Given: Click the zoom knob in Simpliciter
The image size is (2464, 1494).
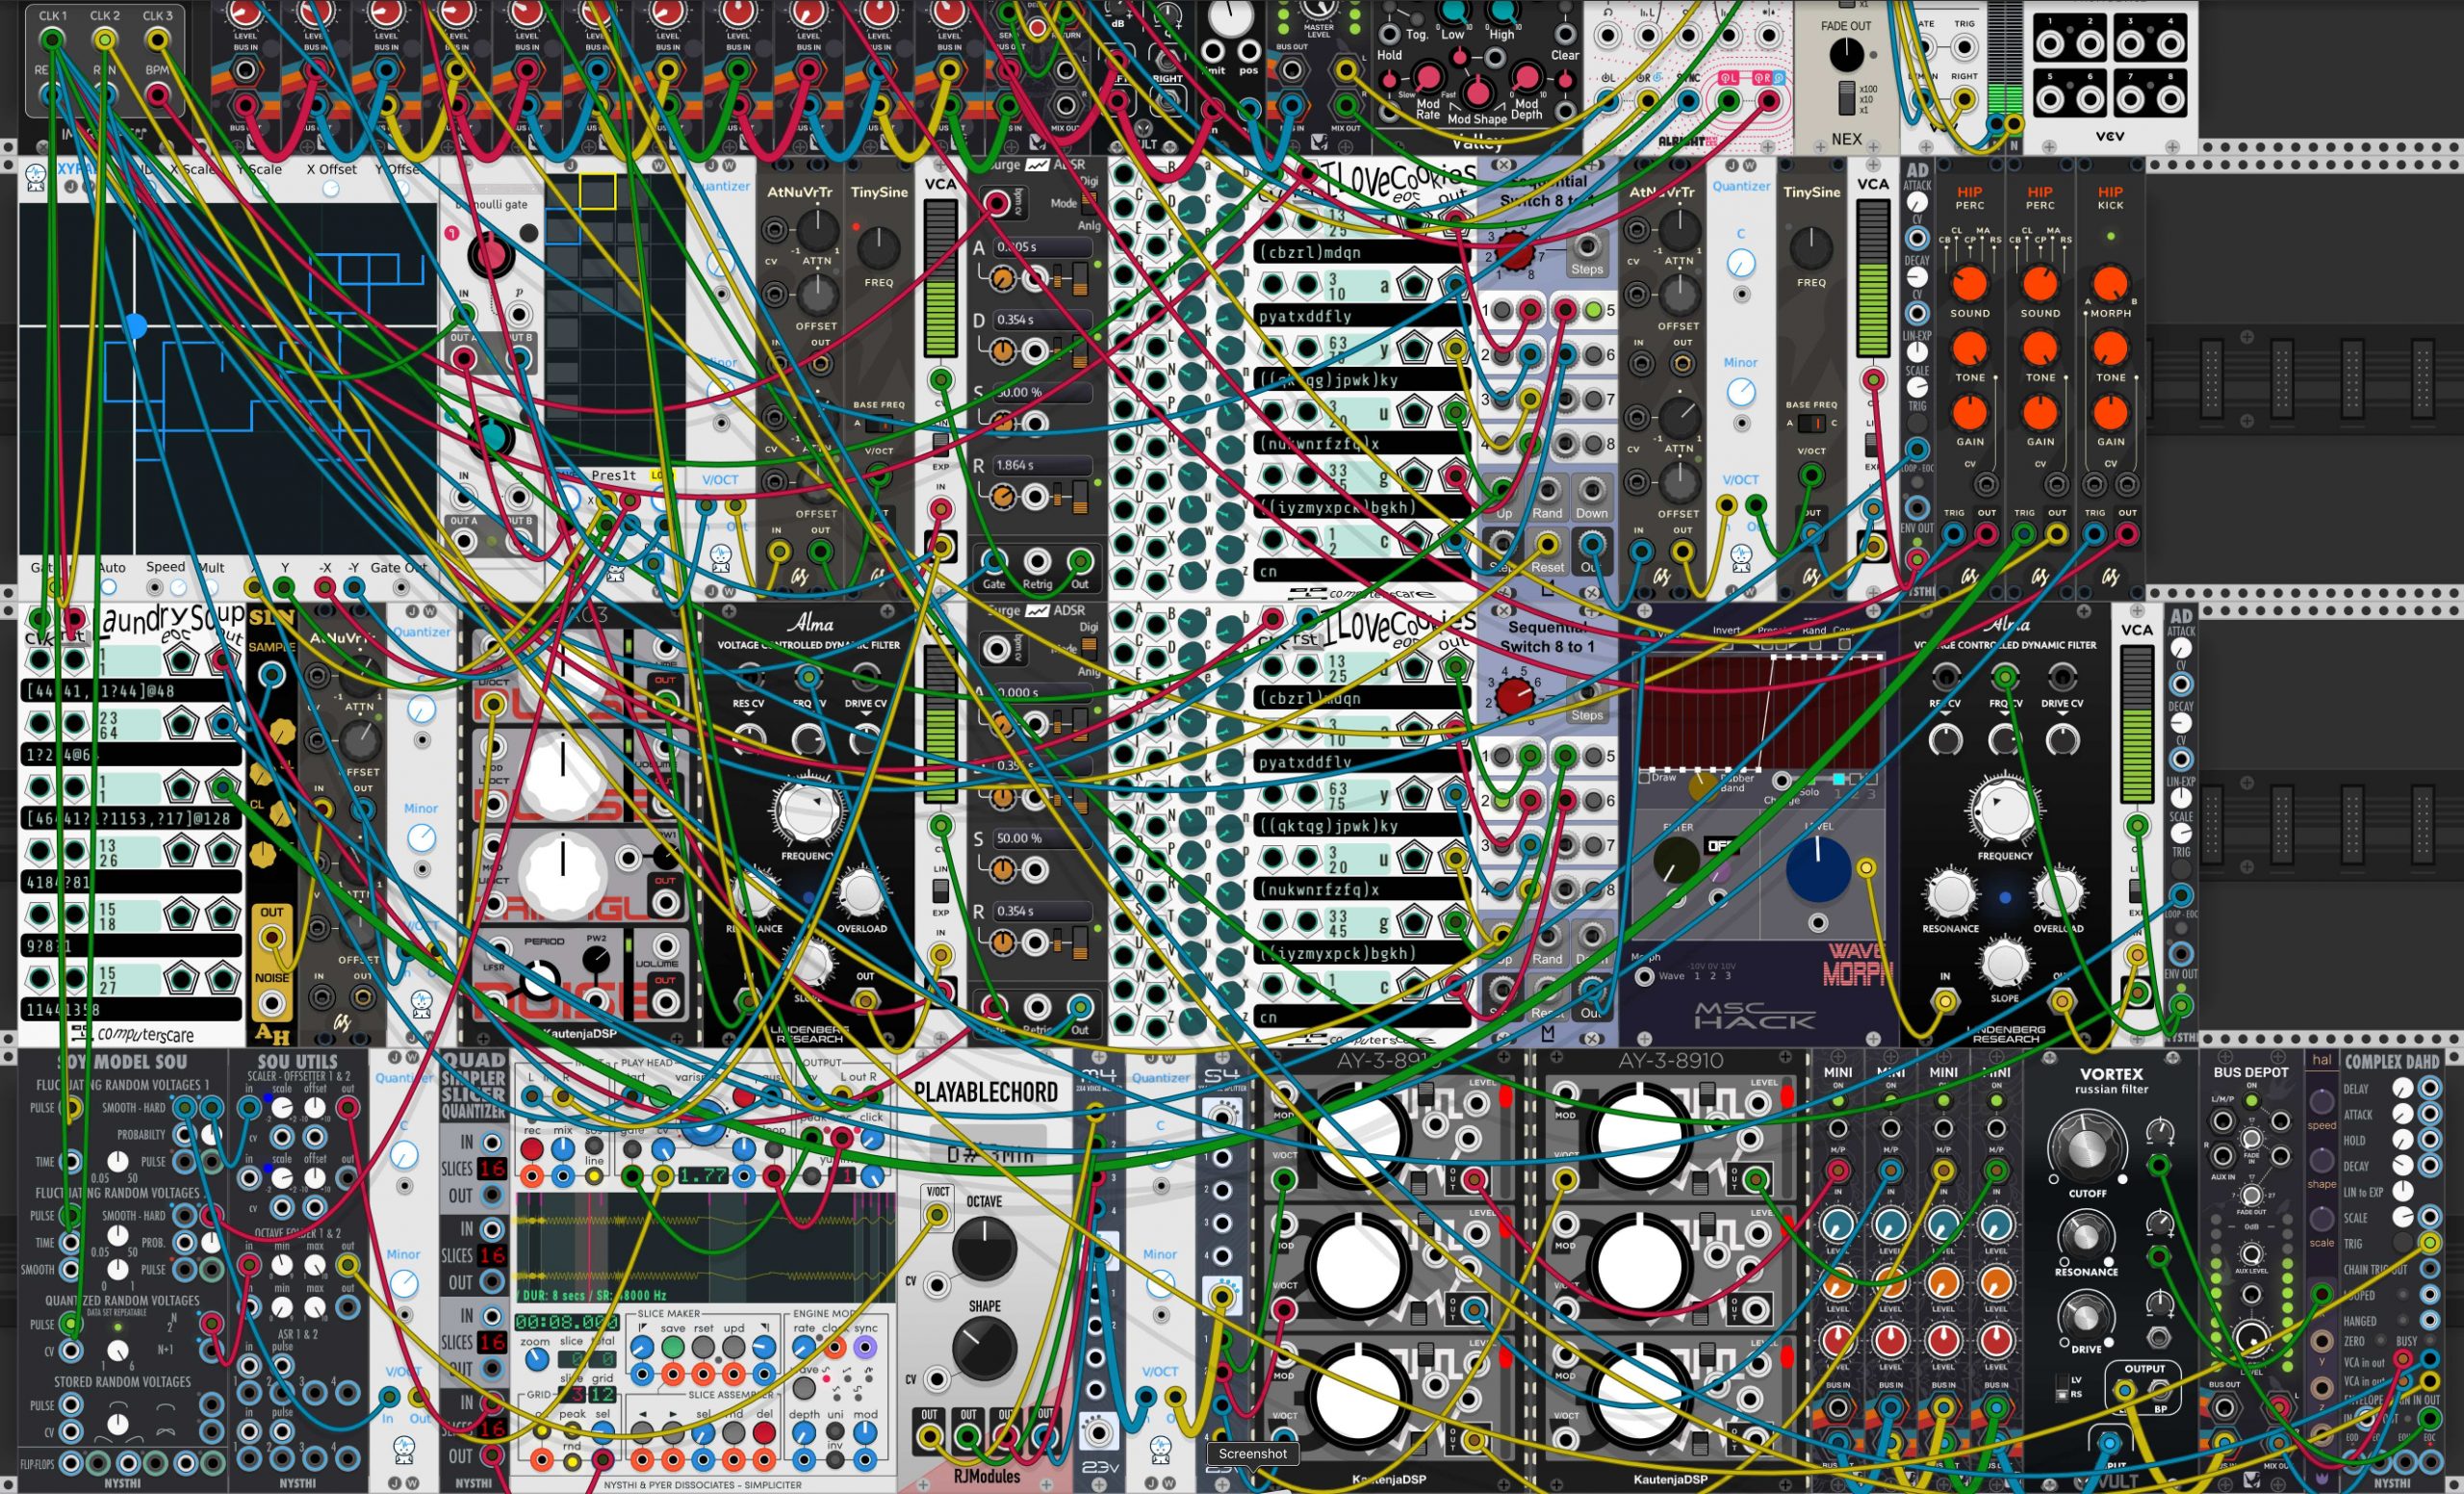Looking at the screenshot, I should point(536,1360).
